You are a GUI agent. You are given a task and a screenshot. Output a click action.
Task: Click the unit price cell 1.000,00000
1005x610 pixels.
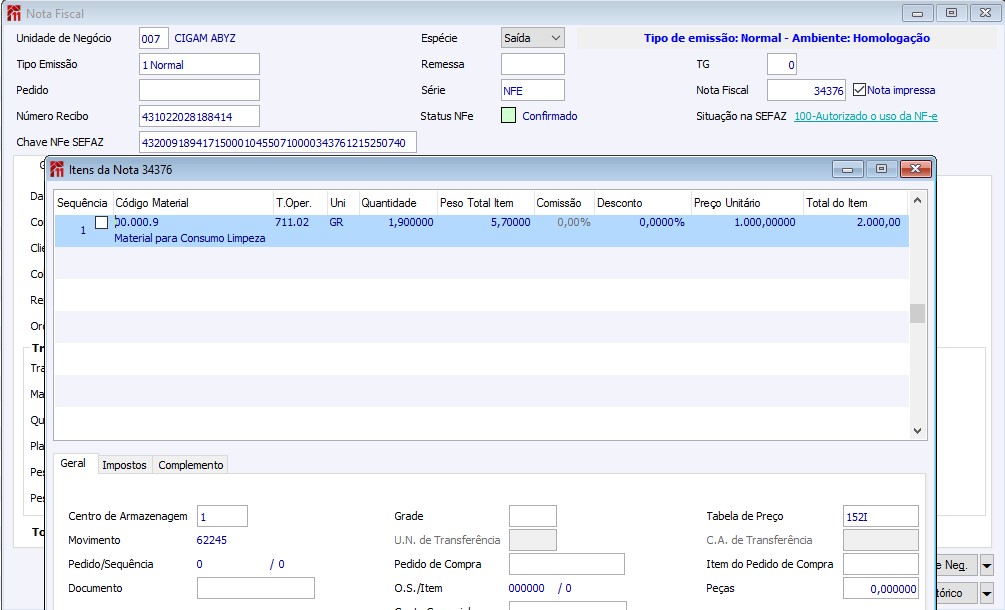tap(765, 222)
